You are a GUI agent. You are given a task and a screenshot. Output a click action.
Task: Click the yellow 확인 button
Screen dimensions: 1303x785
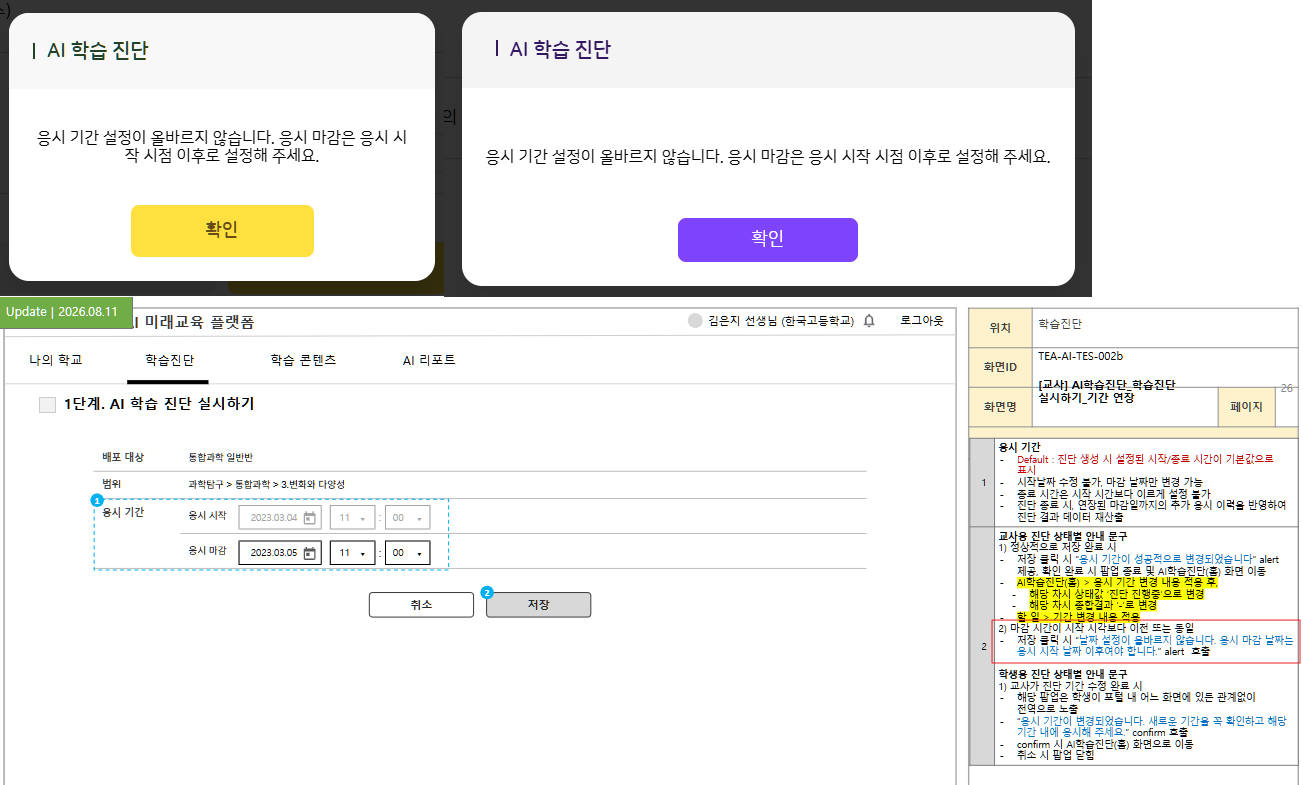pyautogui.click(x=222, y=231)
